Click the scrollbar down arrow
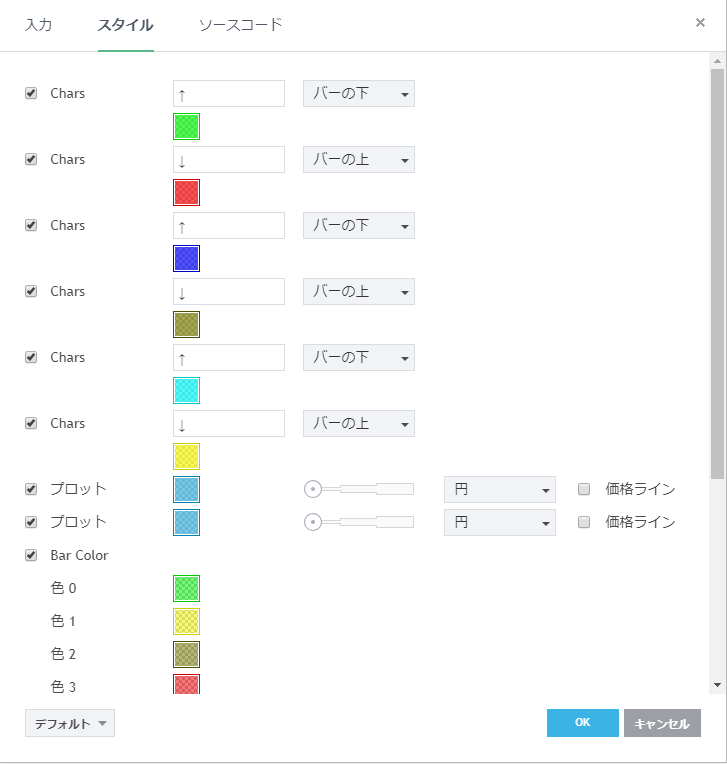Screen dimensions: 727x764 tap(716, 685)
